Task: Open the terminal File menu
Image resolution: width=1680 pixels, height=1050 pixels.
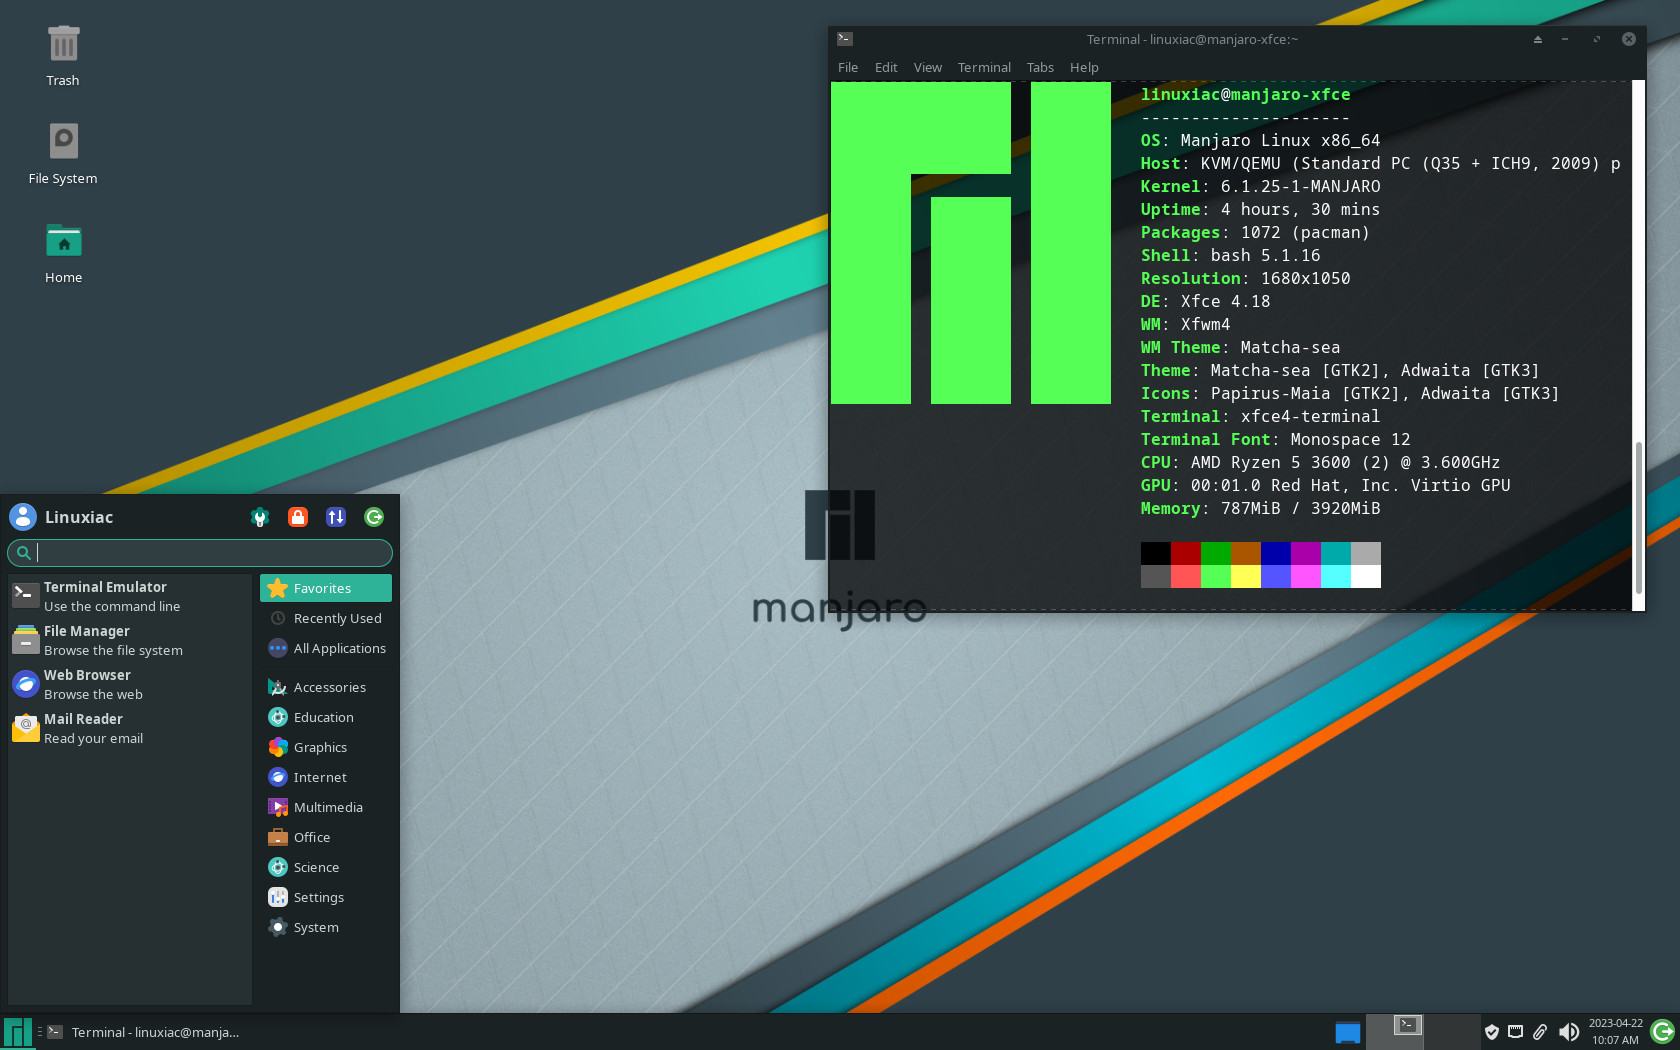Action: [848, 67]
